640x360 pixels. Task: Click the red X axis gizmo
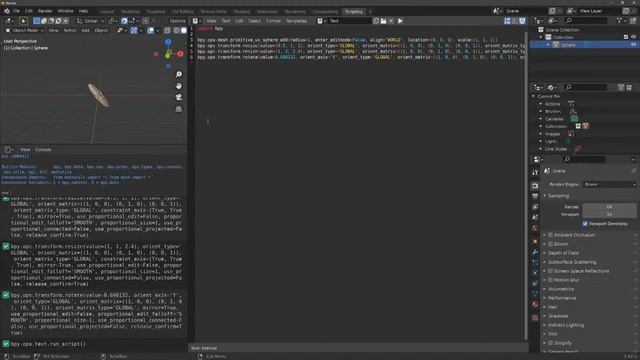[180, 54]
